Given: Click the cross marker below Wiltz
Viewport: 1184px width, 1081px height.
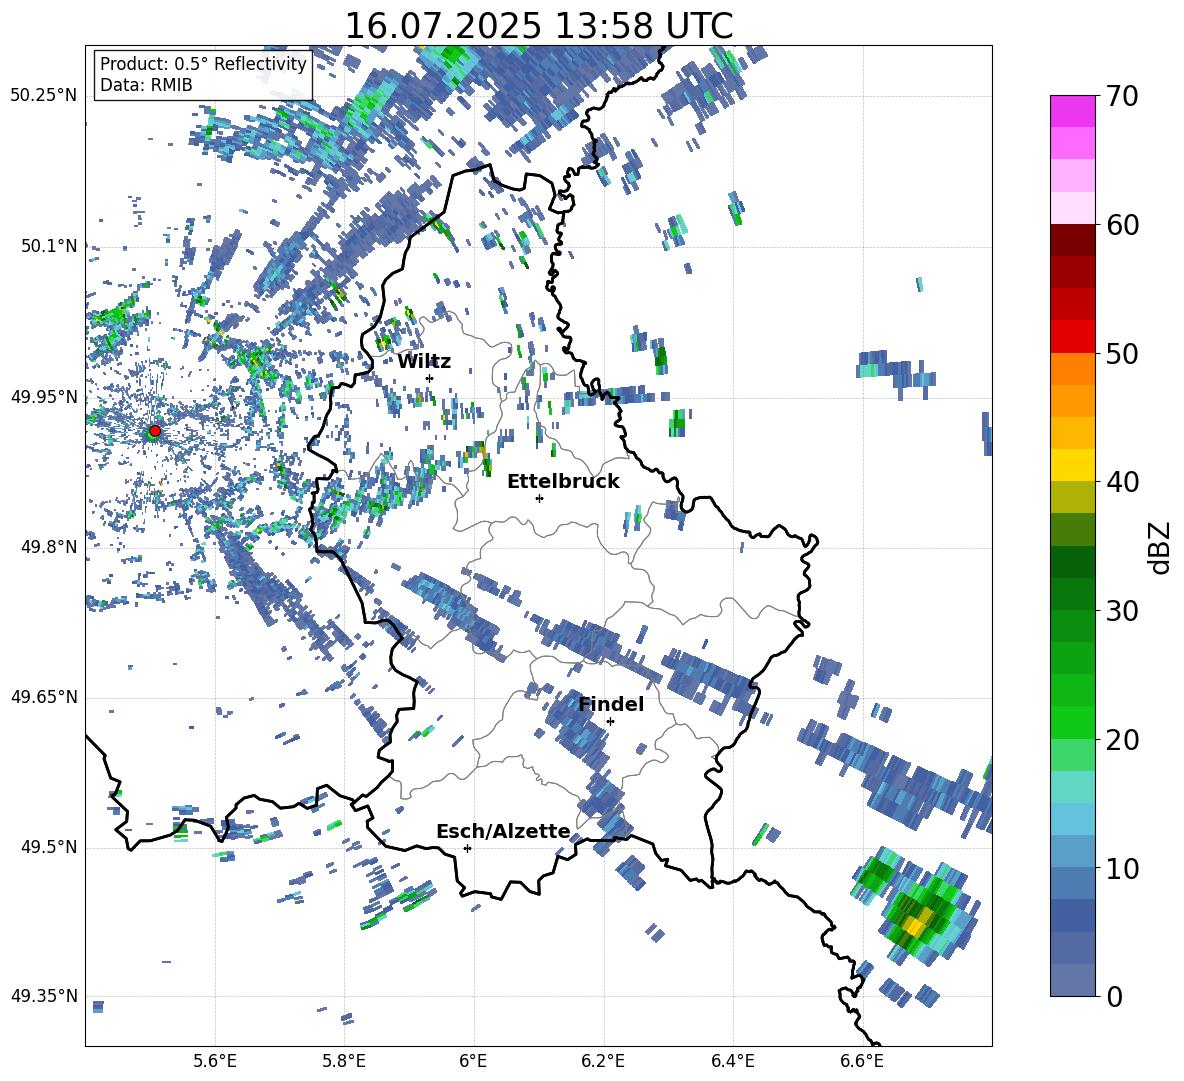Looking at the screenshot, I should (x=430, y=378).
